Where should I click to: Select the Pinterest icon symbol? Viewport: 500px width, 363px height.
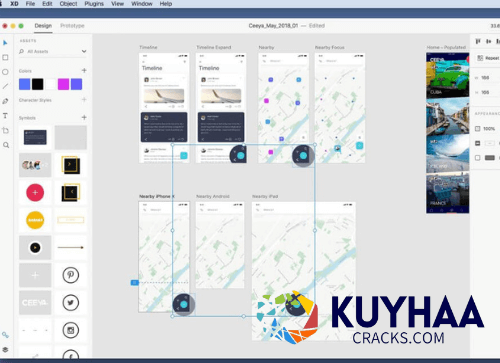point(71,275)
